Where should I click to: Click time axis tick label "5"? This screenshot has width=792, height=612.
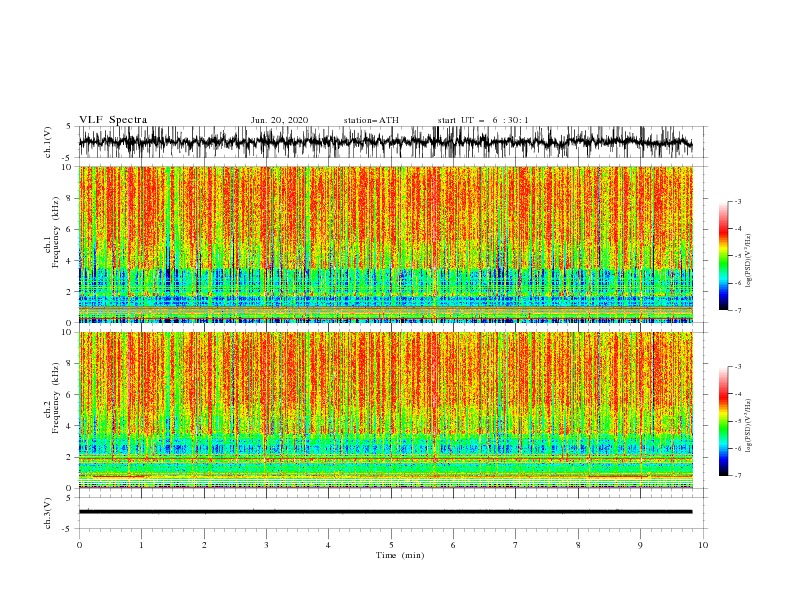[x=391, y=545]
